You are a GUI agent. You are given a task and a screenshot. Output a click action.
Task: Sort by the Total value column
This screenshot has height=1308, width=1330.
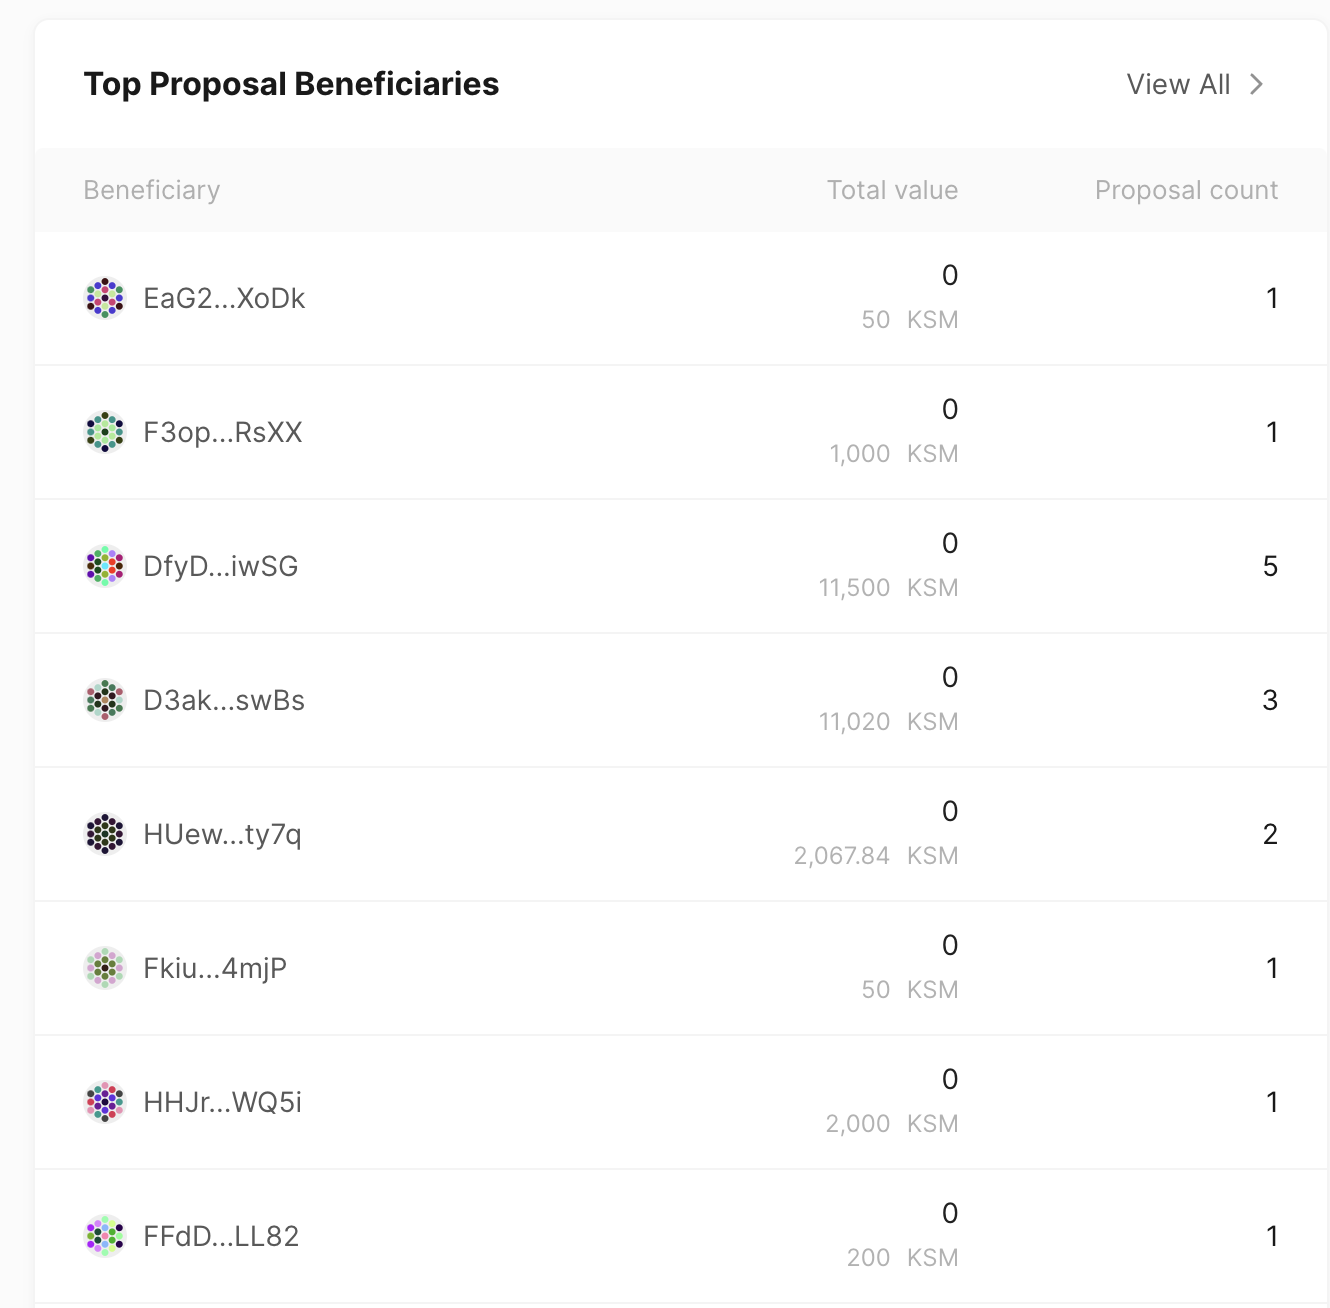tap(891, 190)
